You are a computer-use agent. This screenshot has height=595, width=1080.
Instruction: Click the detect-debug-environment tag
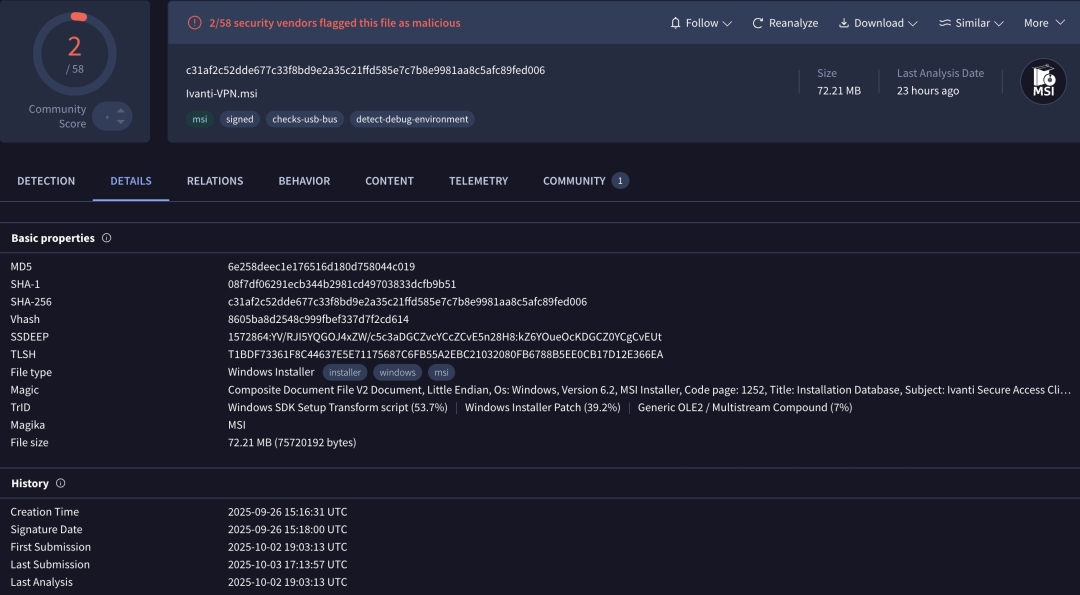point(412,119)
